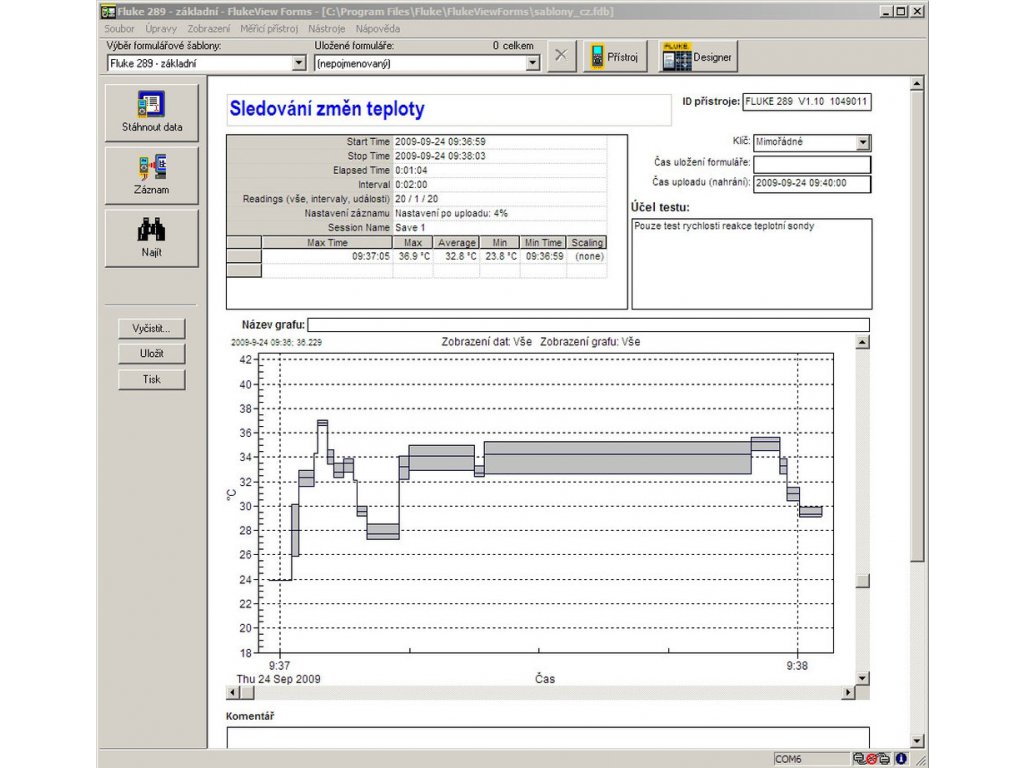Click the Stáhnout data download icon button

[x=152, y=112]
